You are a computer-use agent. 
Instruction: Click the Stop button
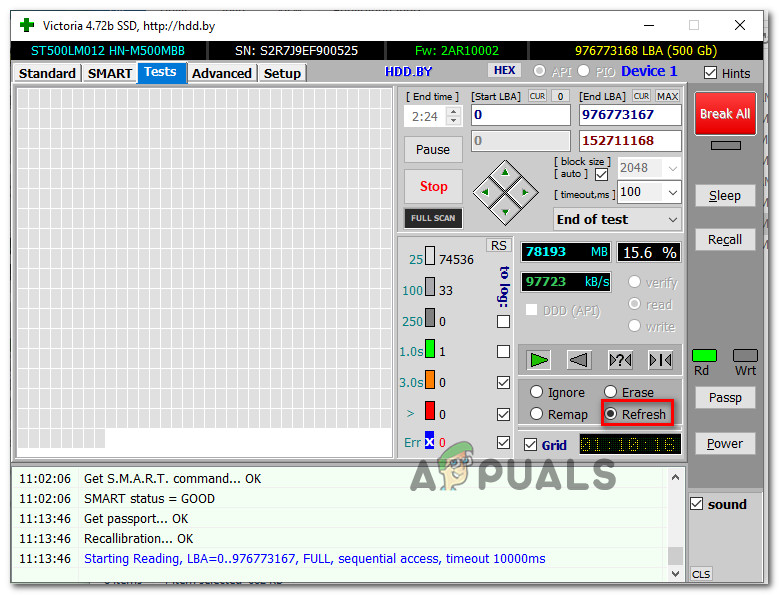(433, 186)
